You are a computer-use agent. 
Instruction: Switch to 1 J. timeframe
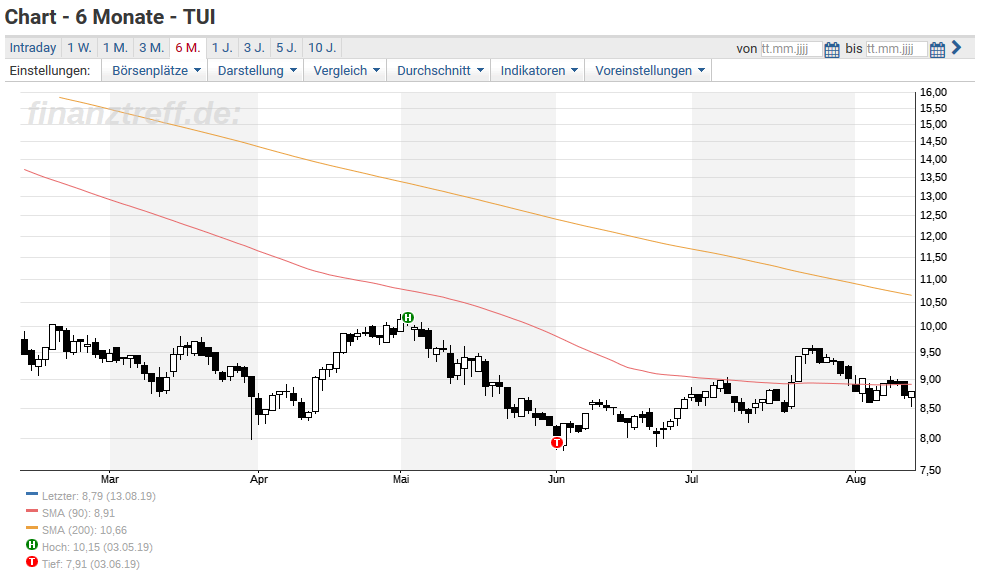tap(222, 48)
